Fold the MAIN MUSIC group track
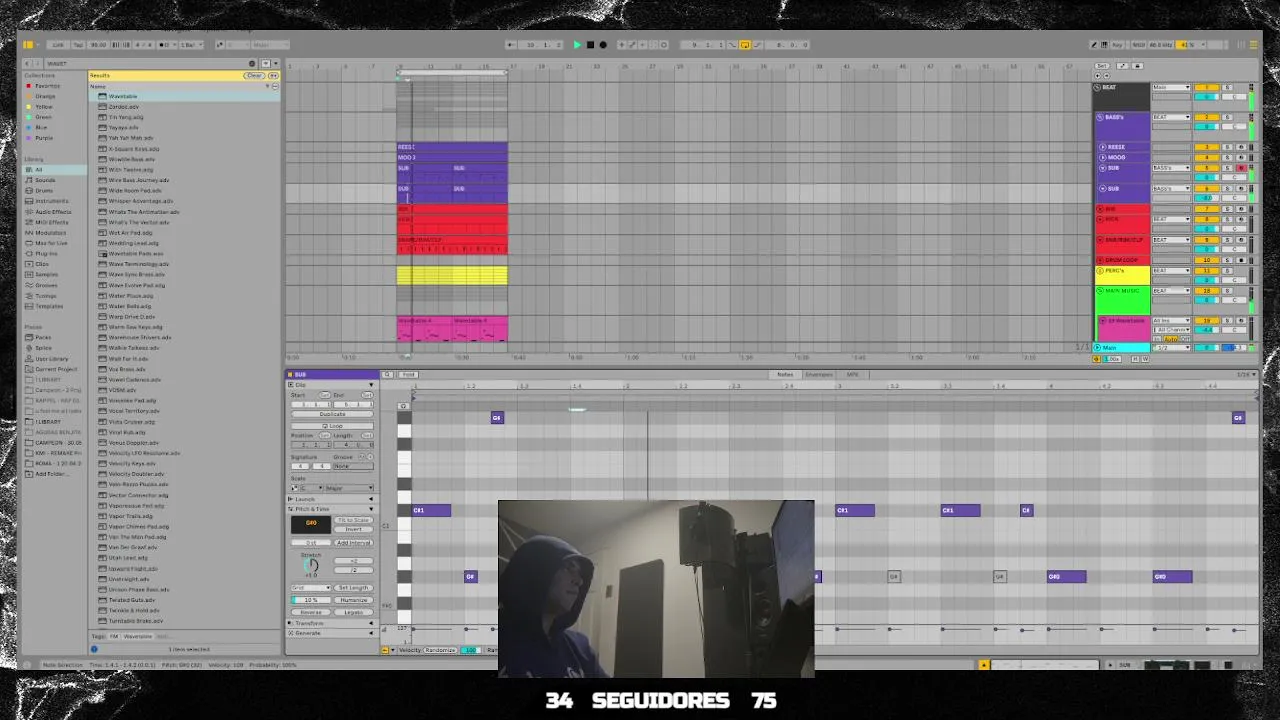Screen dimensions: 1280x720 1100,291
